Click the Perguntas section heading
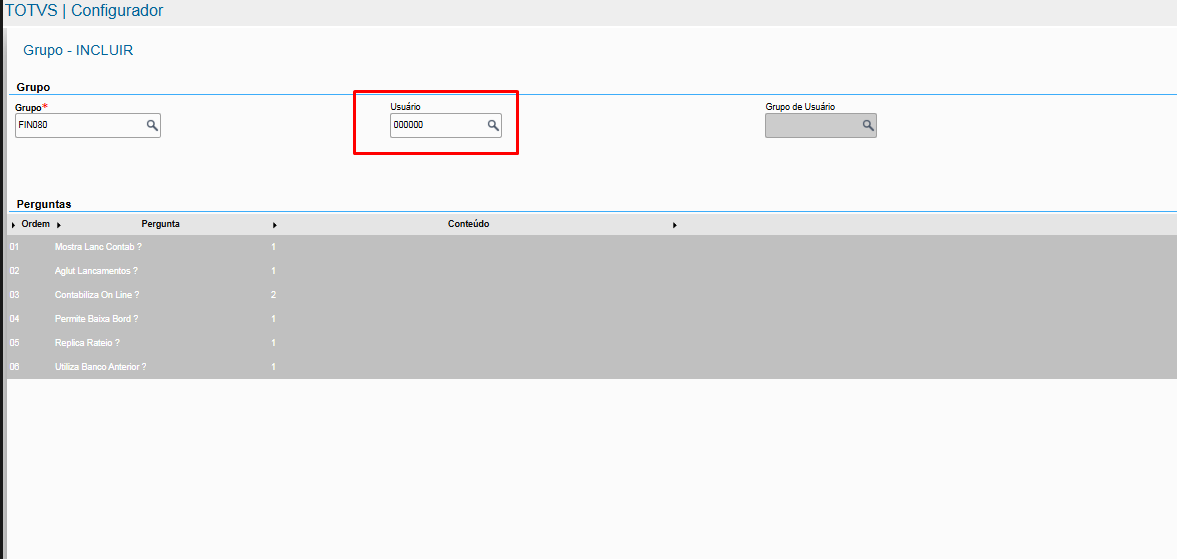The width and height of the screenshot is (1177, 559). (x=44, y=204)
